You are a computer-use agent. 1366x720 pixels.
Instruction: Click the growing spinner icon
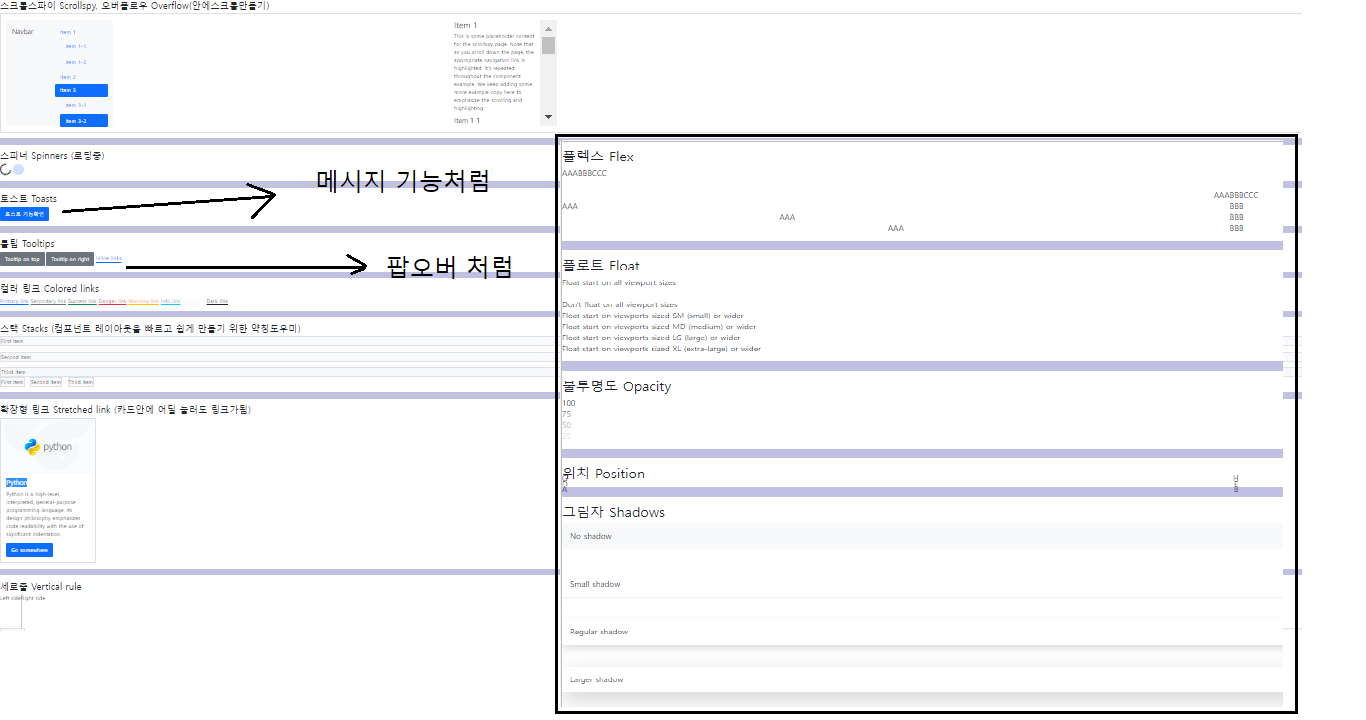(19, 170)
